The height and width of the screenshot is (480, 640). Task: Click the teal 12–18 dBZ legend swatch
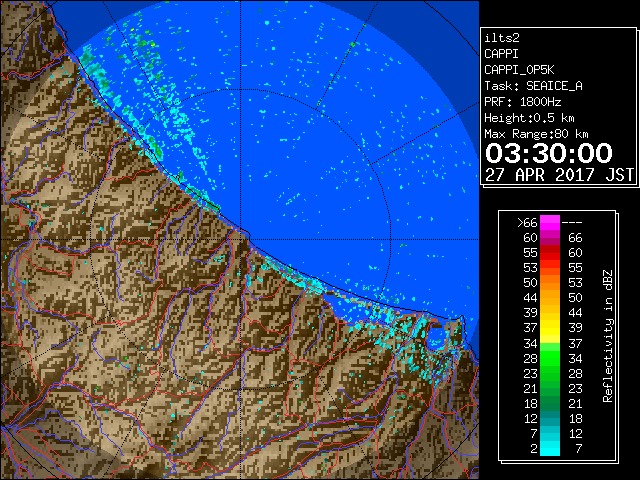coord(550,418)
